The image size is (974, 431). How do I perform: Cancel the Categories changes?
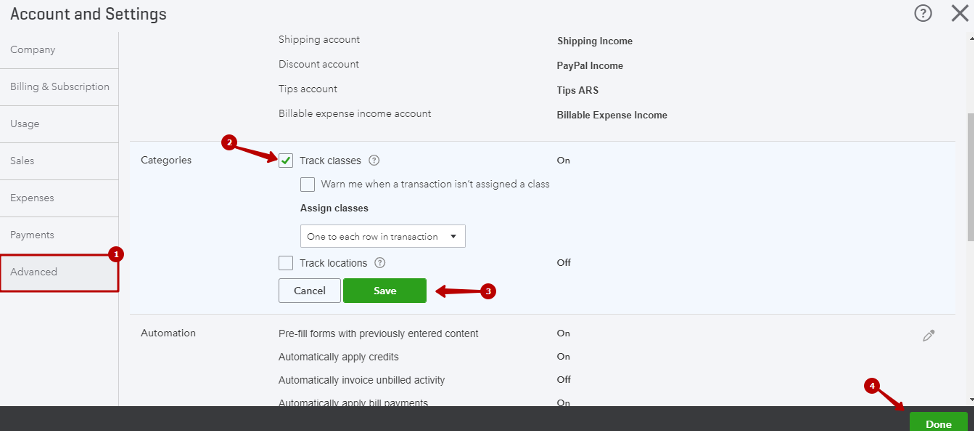[x=309, y=291]
